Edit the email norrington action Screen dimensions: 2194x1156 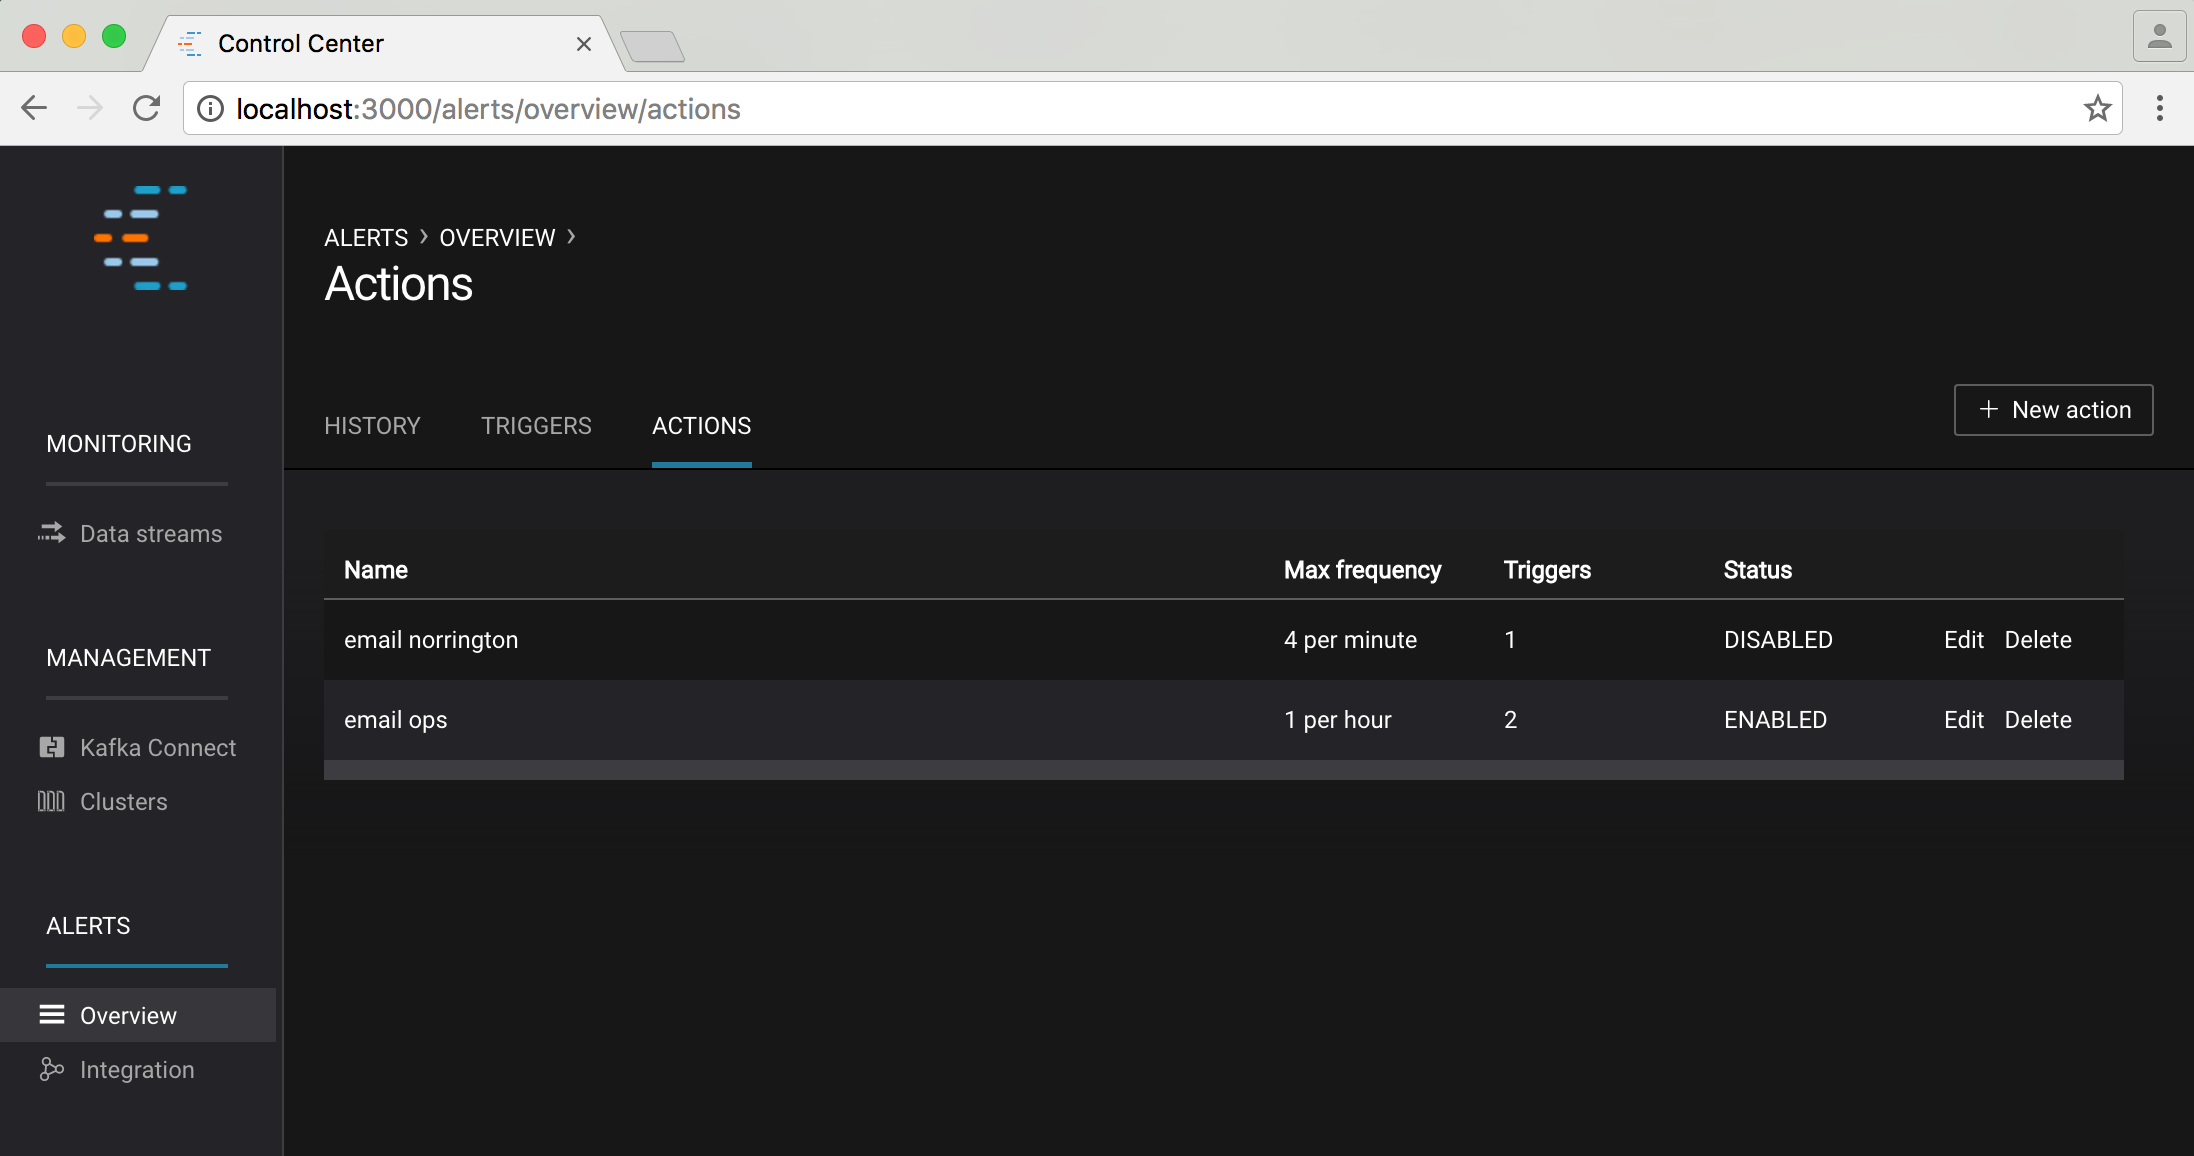(x=1963, y=640)
